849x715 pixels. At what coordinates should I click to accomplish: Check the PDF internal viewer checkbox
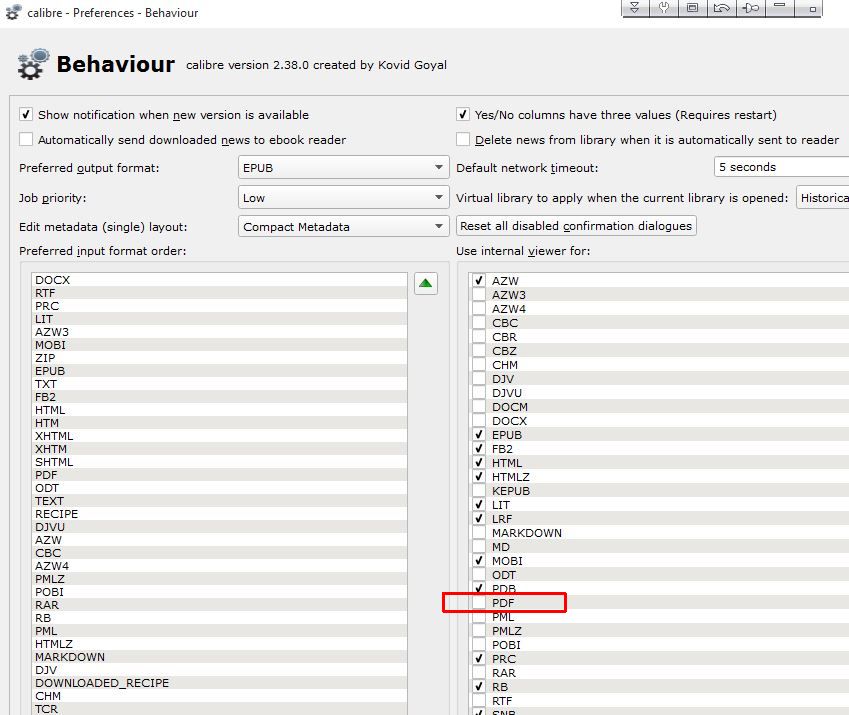[x=479, y=602]
